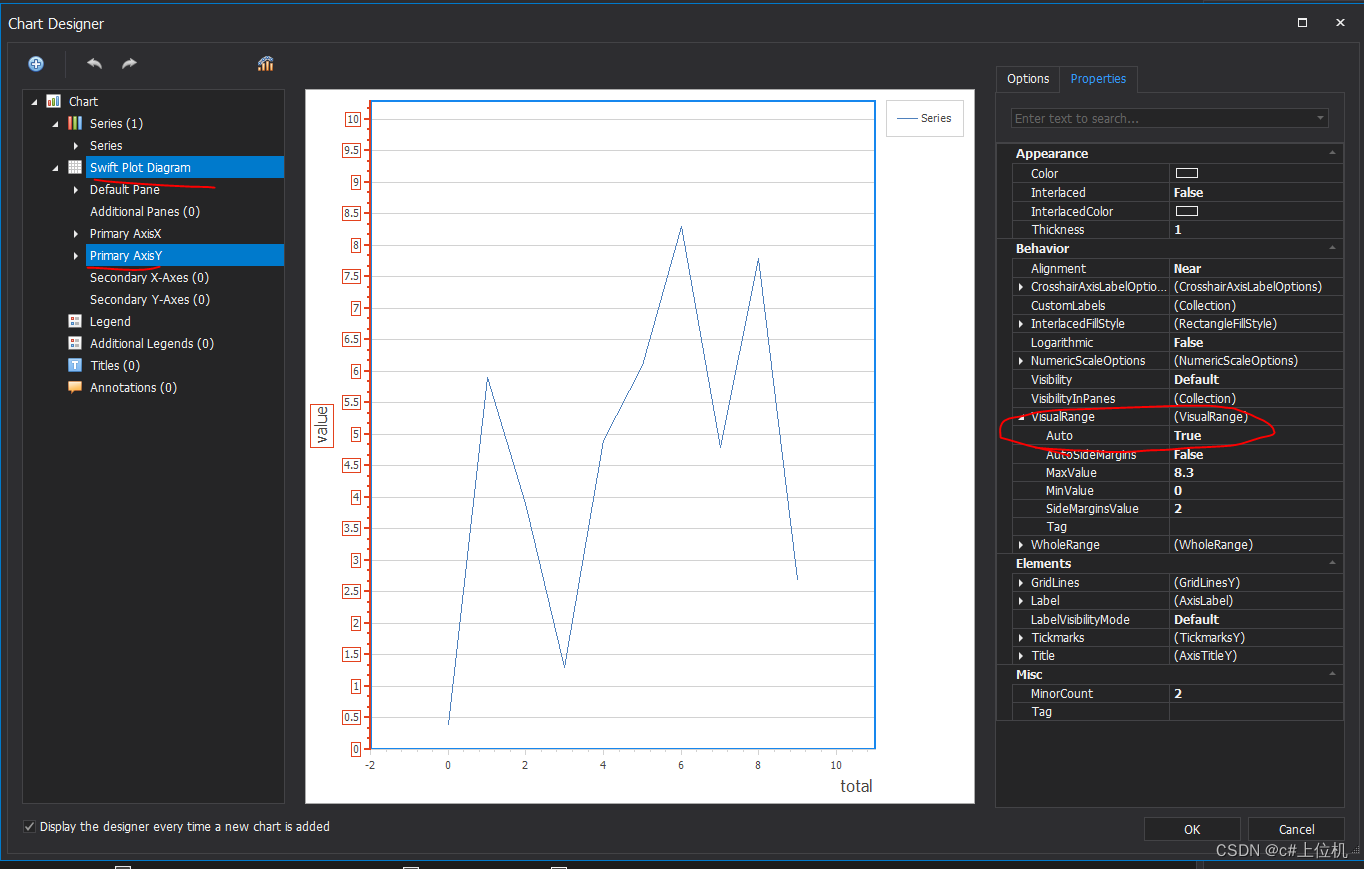Uncheck 'Display the designer every time' option
Image resolution: width=1364 pixels, height=869 pixels.
pos(29,826)
